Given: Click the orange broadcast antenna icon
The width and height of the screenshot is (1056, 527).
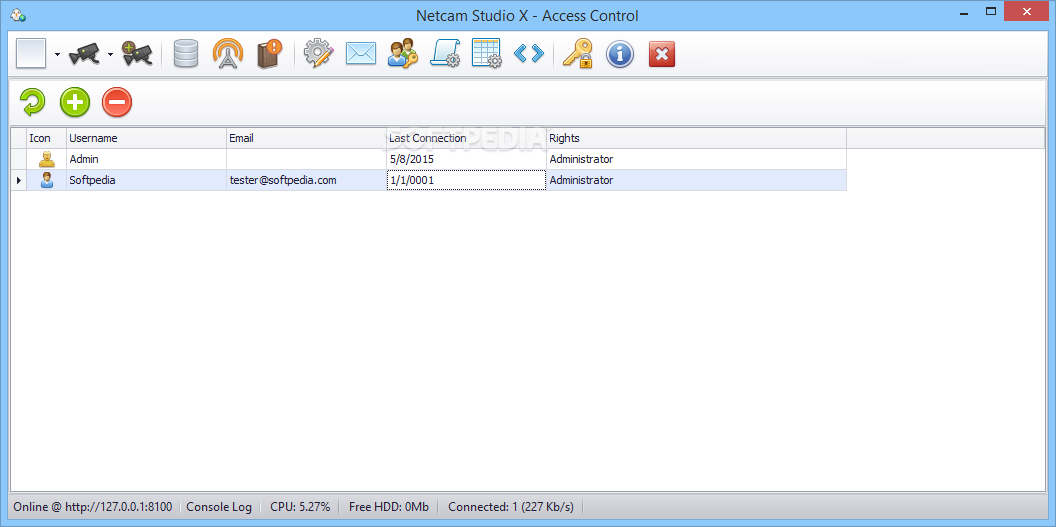Looking at the screenshot, I should (x=228, y=53).
